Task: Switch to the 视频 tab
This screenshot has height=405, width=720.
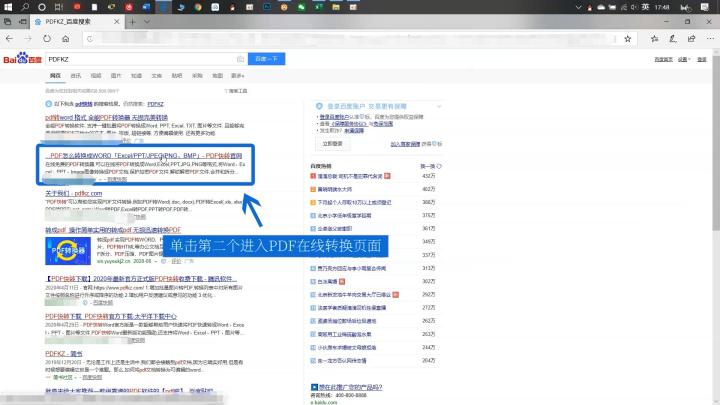Action: point(96,76)
